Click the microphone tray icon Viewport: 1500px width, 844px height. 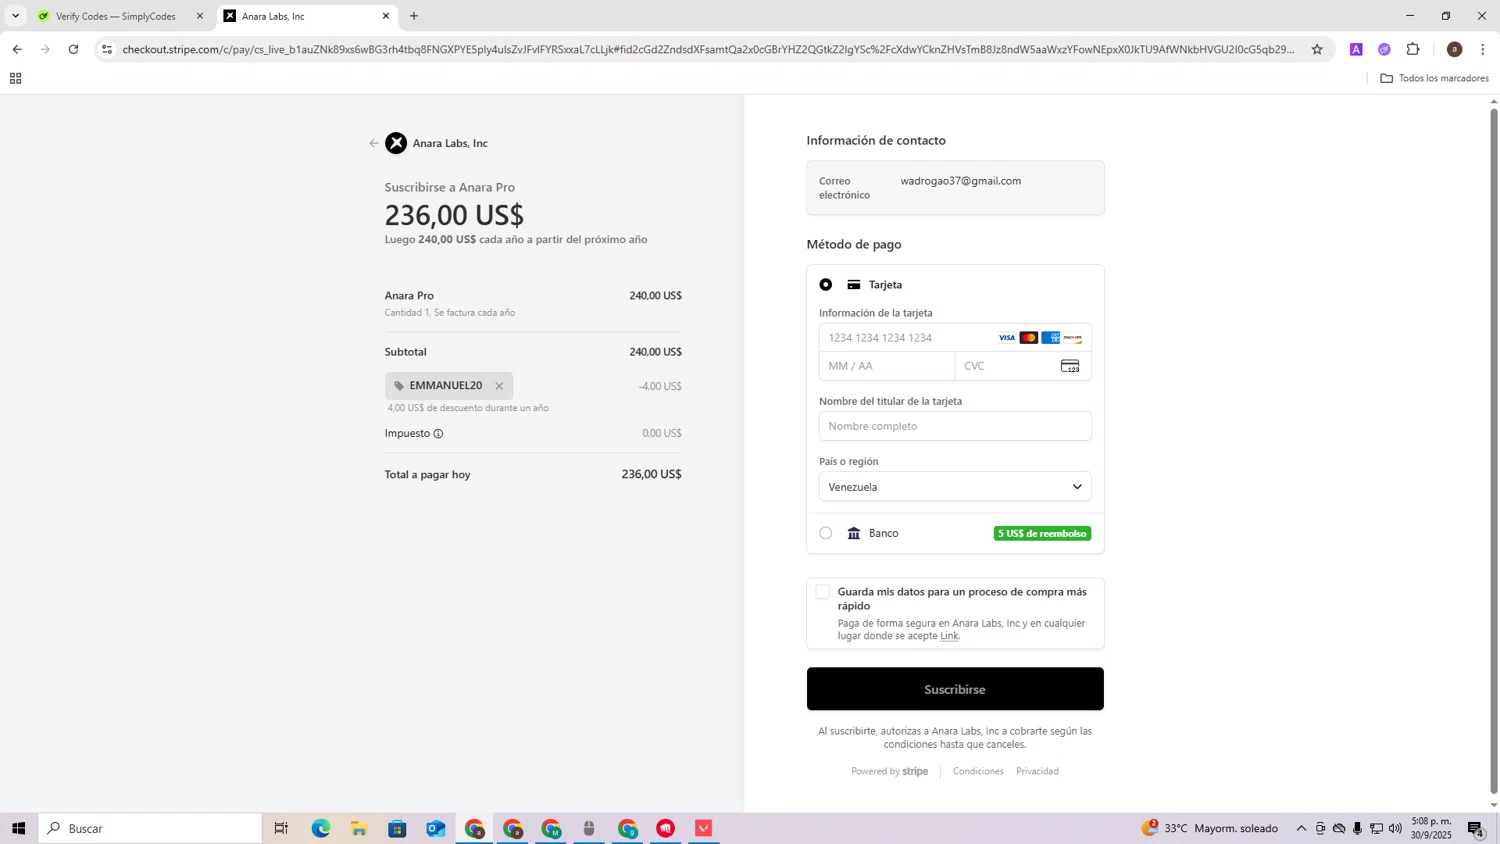click(1357, 828)
